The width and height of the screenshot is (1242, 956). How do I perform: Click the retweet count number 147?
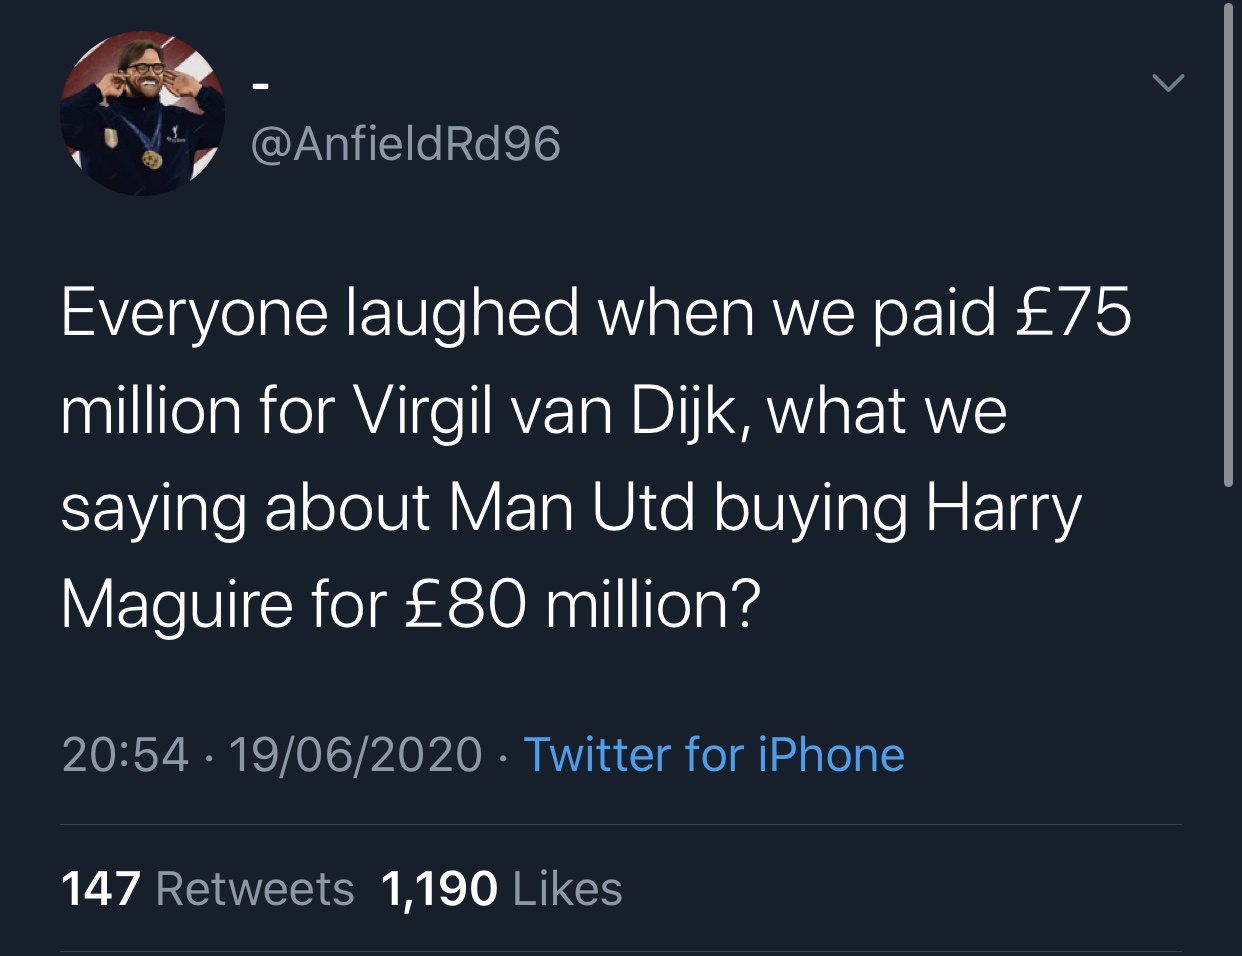(x=101, y=889)
